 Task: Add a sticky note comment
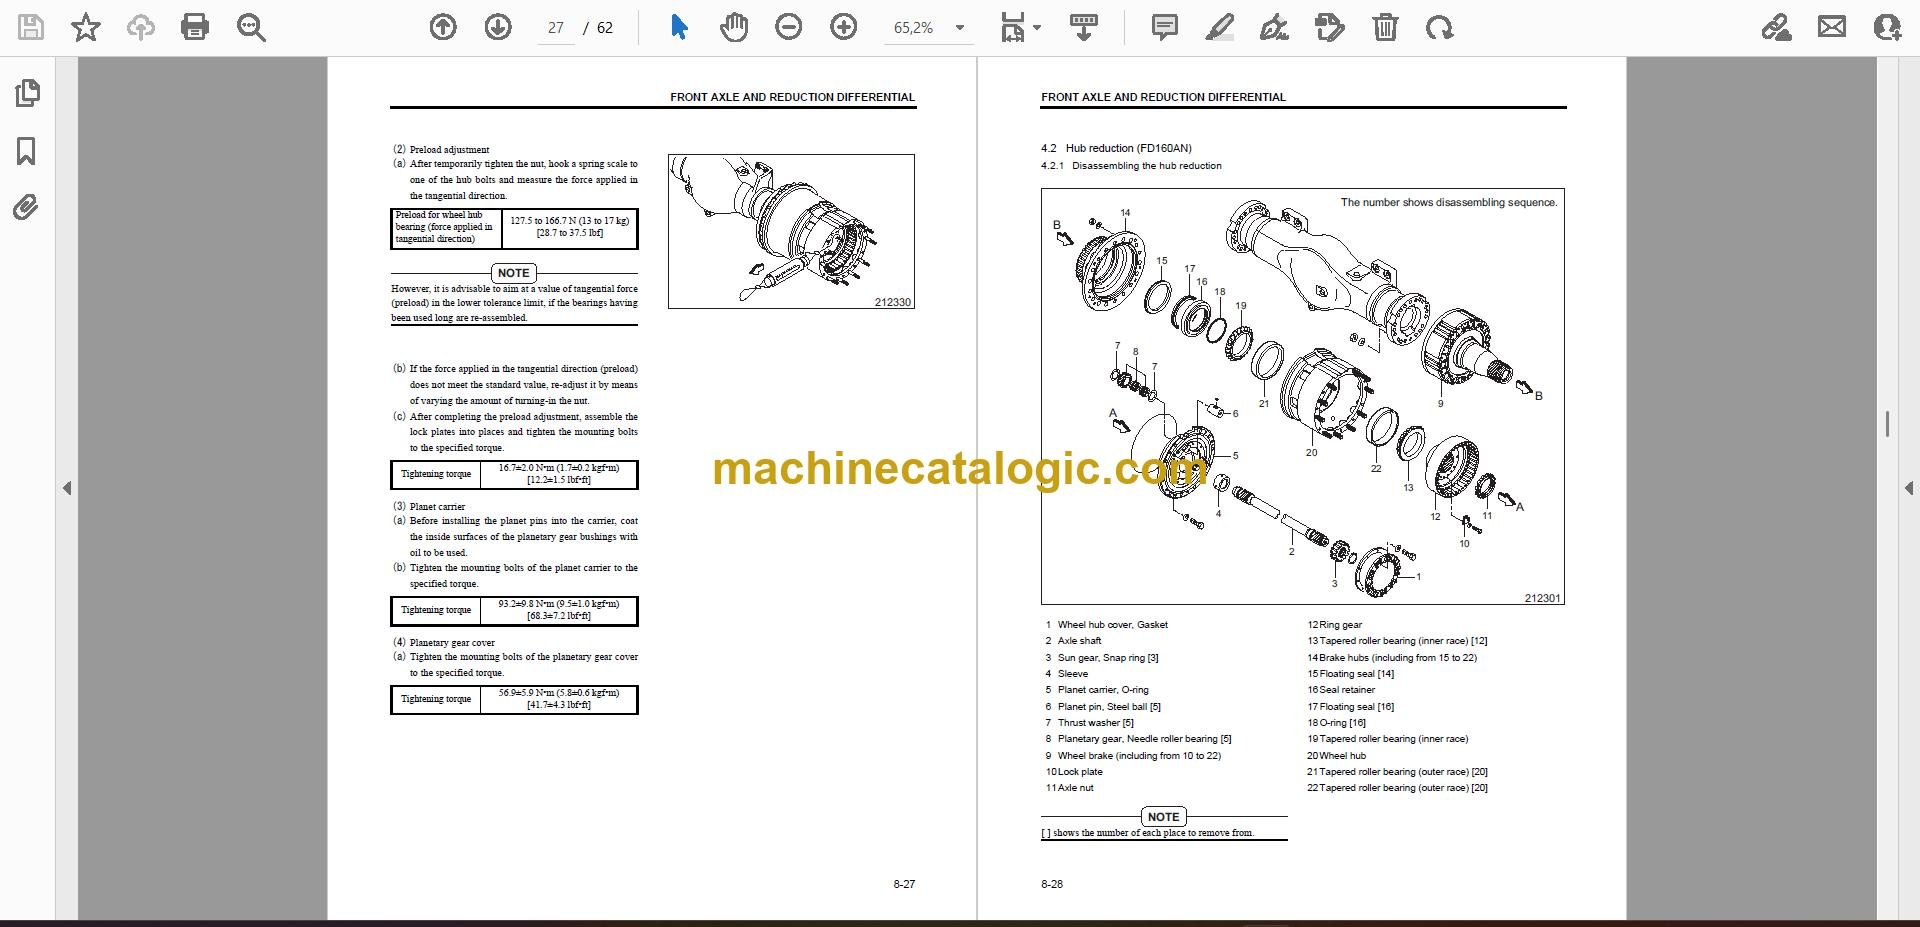(x=1165, y=27)
